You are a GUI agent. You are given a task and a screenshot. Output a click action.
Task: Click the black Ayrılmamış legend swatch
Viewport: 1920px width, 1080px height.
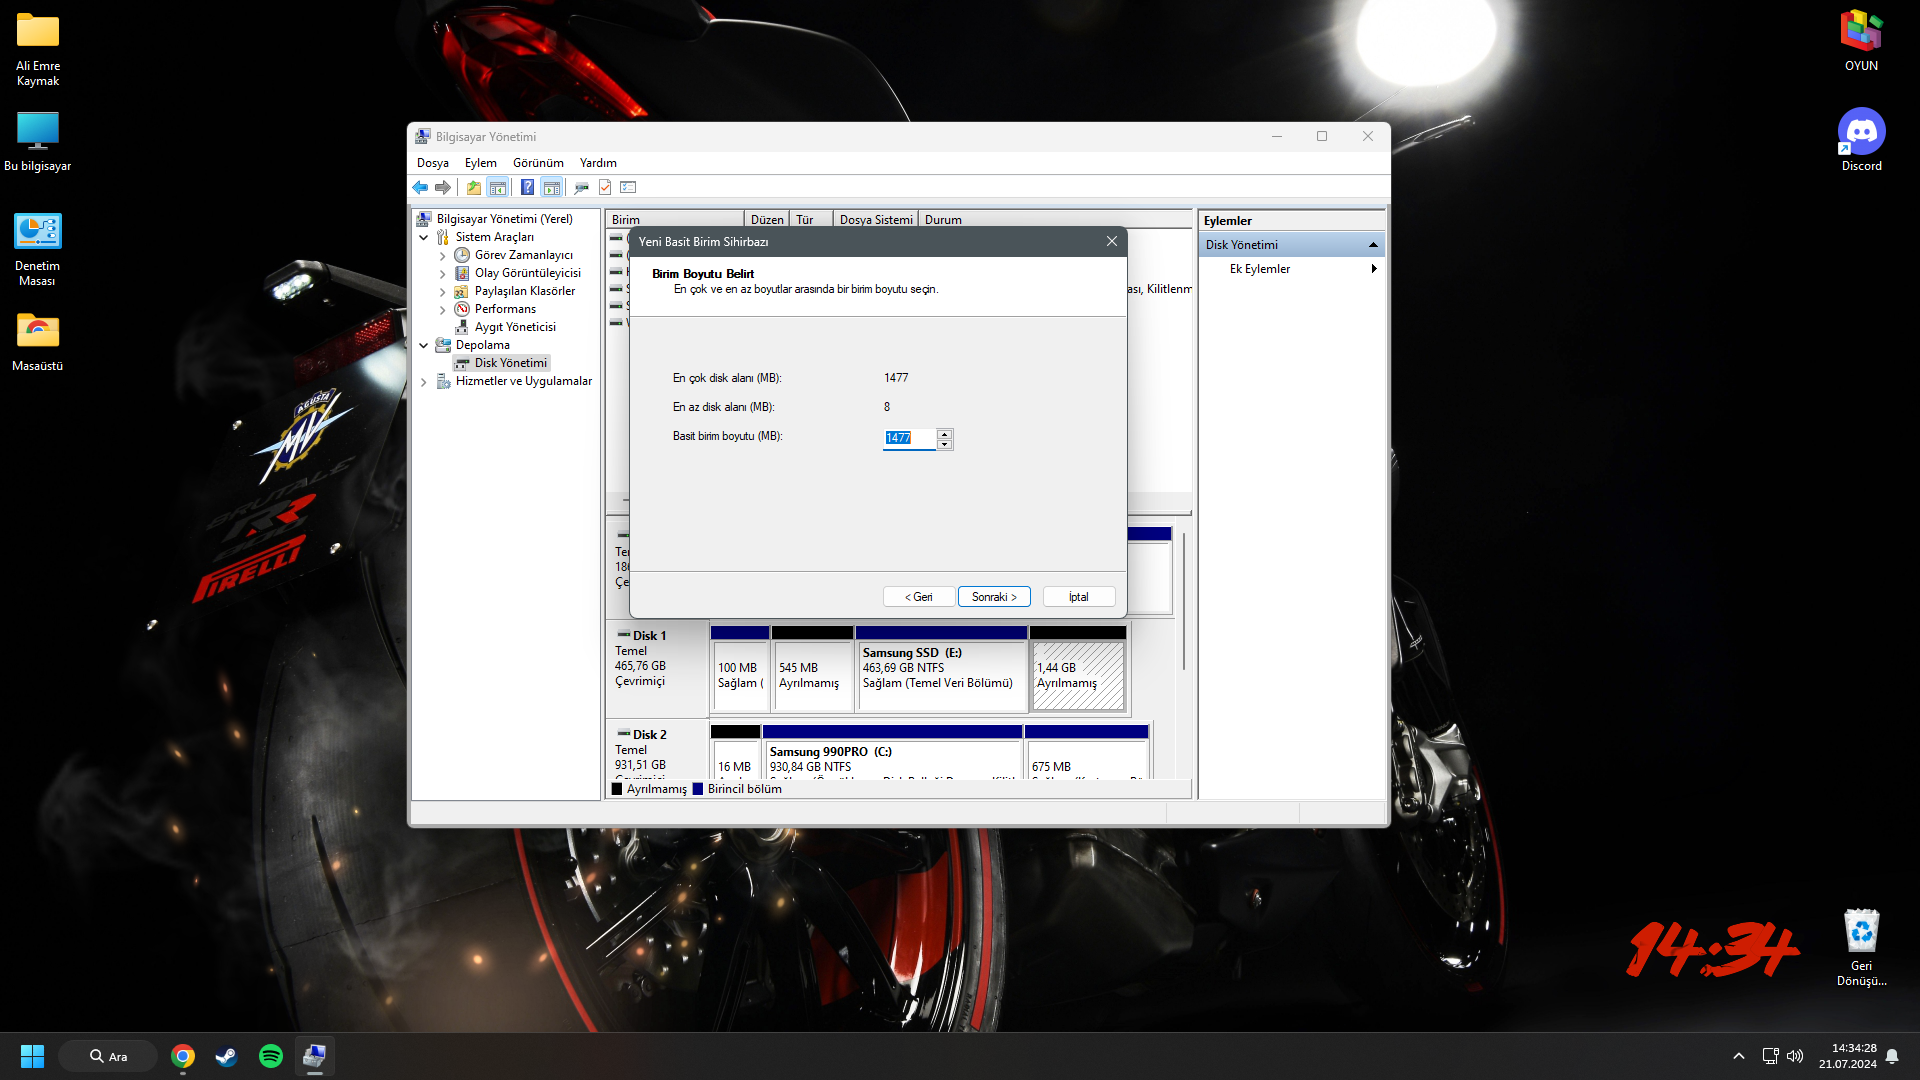pos(617,789)
